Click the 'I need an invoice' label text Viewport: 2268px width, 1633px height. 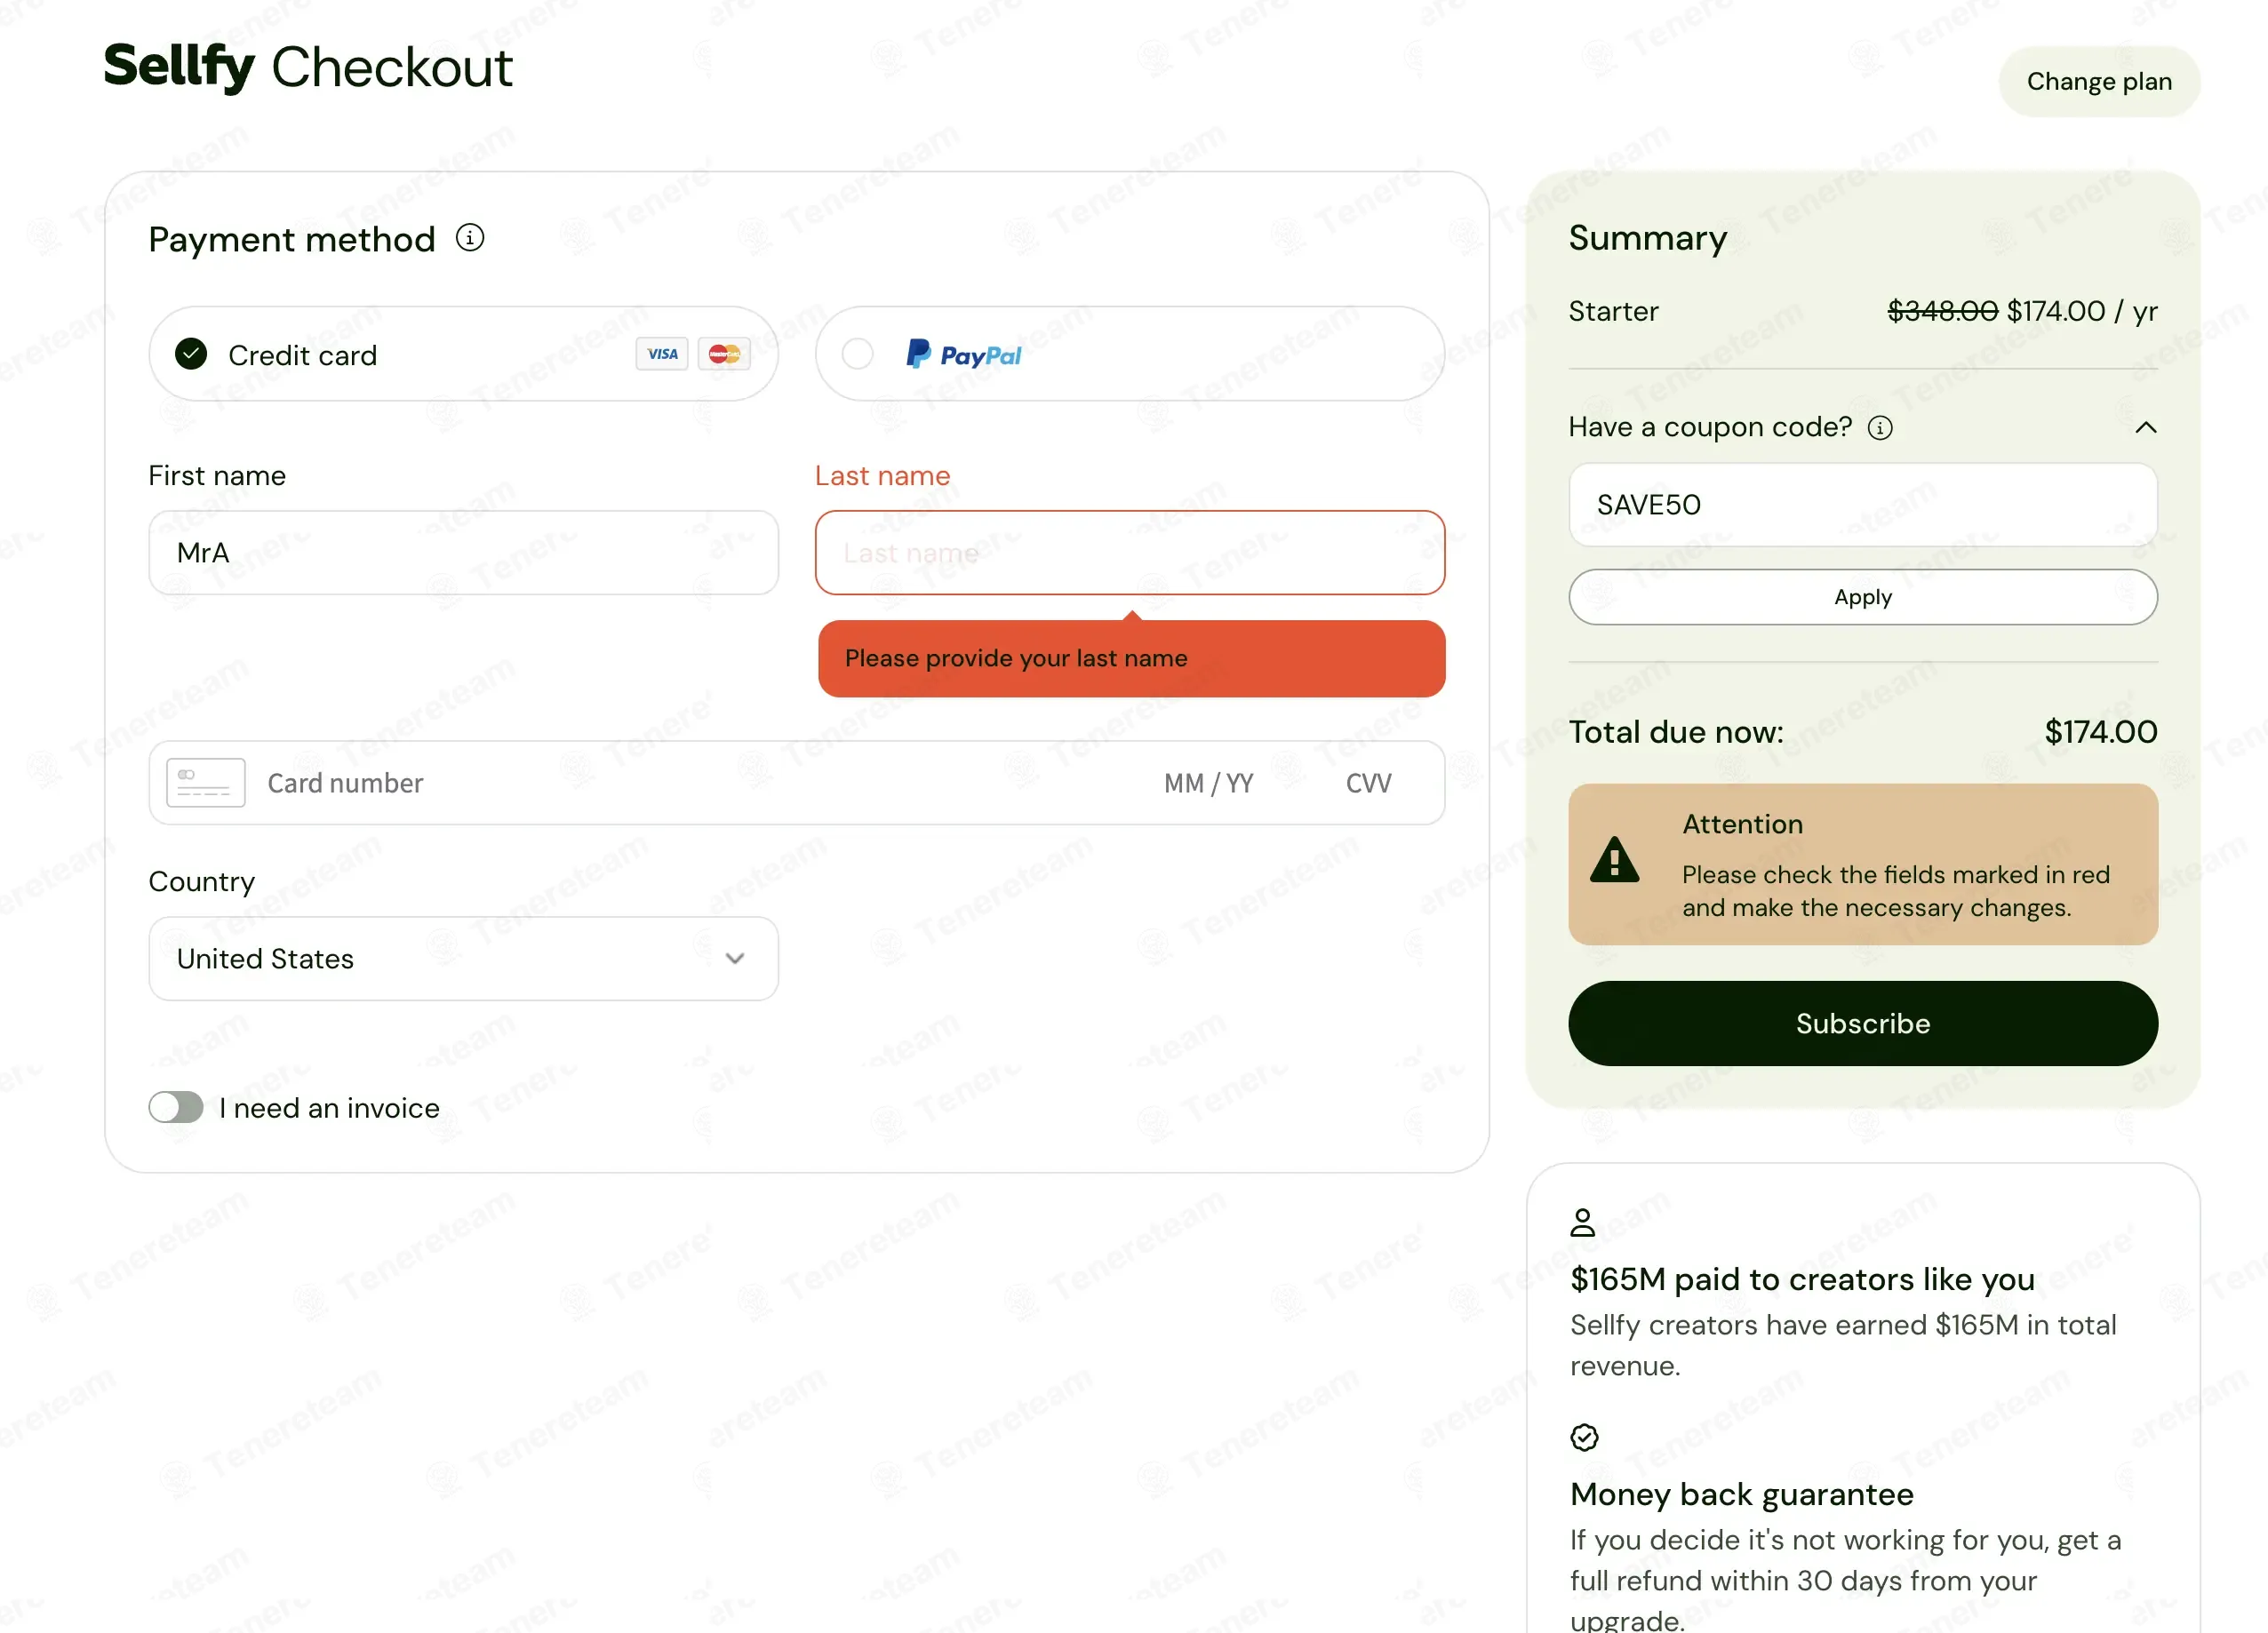(x=329, y=1108)
